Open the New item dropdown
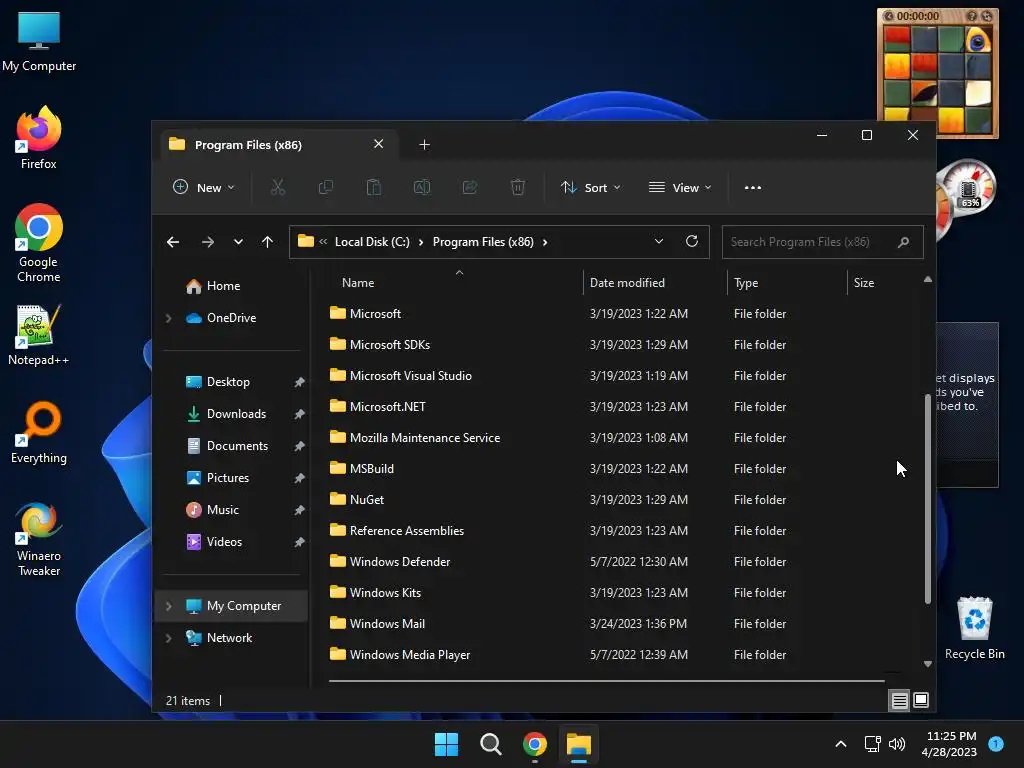 (x=204, y=187)
